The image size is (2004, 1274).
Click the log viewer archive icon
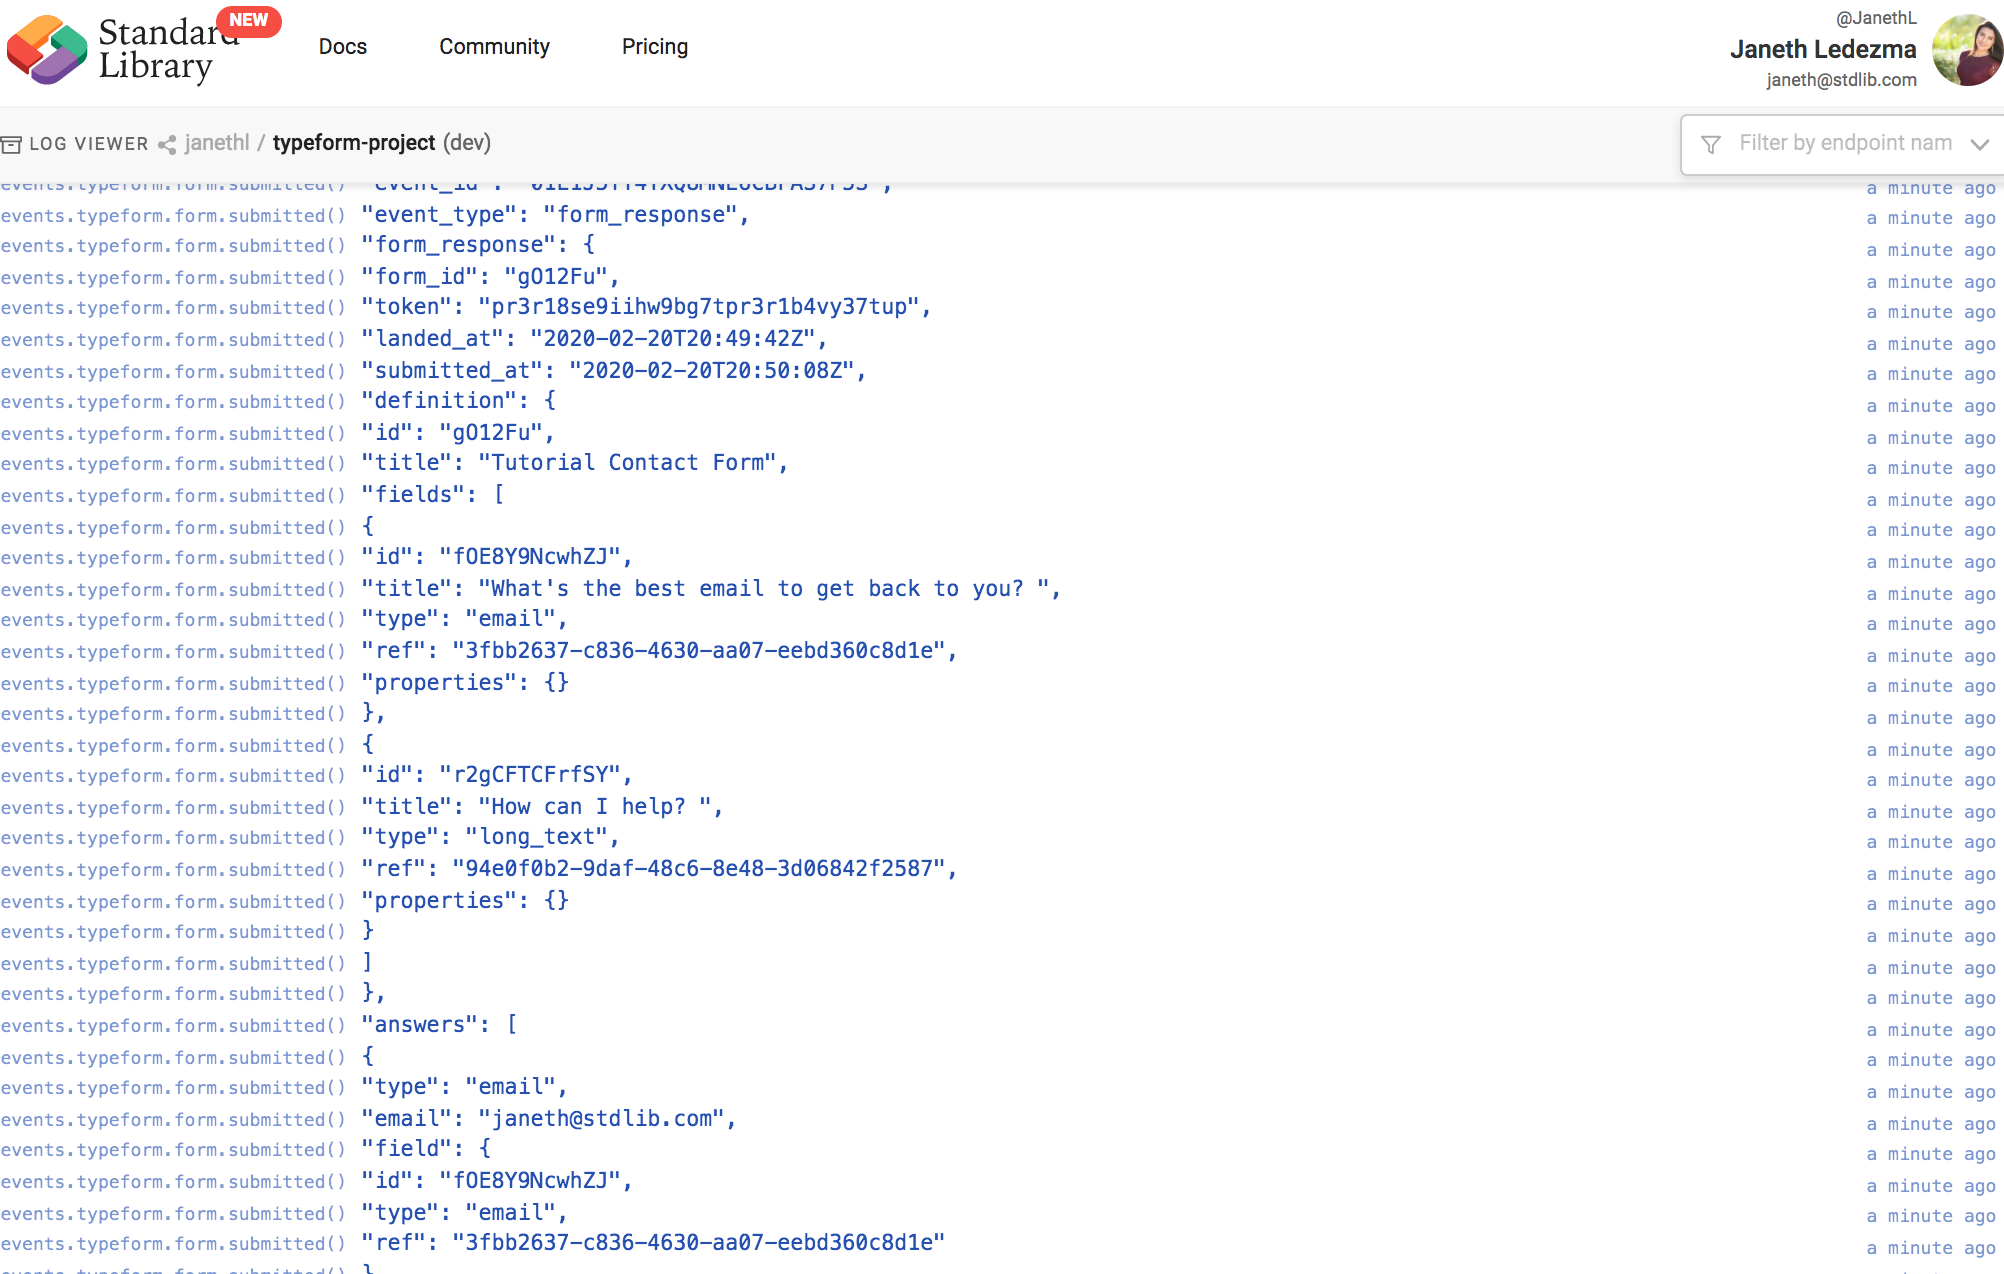pyautogui.click(x=11, y=144)
